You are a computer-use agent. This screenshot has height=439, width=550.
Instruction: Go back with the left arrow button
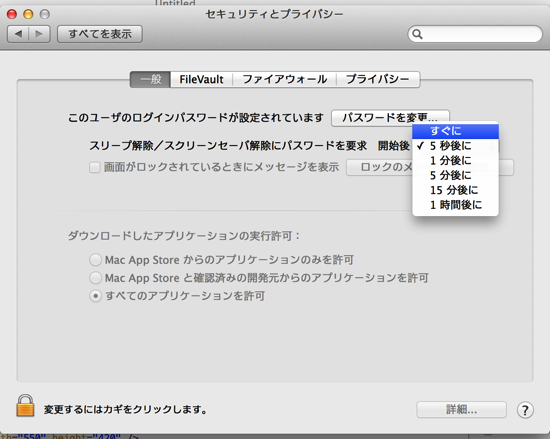(x=18, y=34)
